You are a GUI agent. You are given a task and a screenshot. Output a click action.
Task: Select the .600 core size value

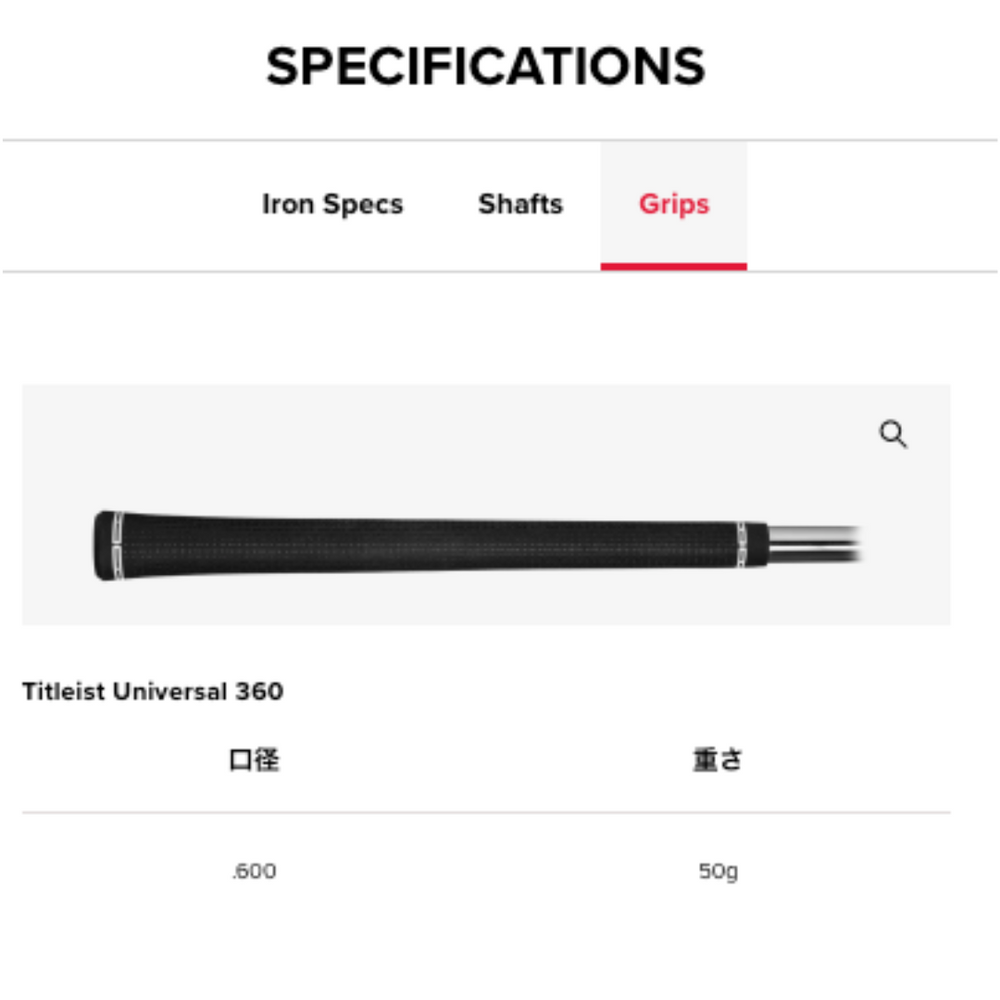254,871
